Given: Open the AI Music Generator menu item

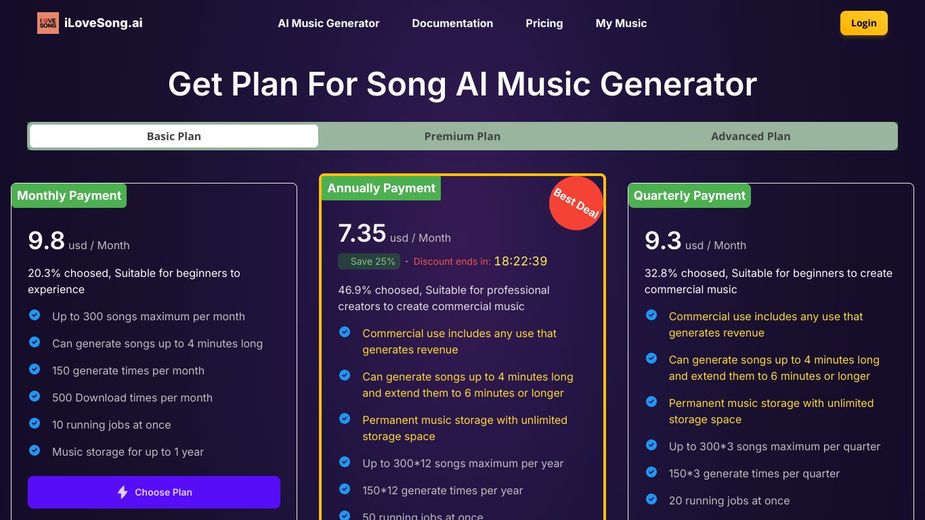Looking at the screenshot, I should pyautogui.click(x=329, y=24).
